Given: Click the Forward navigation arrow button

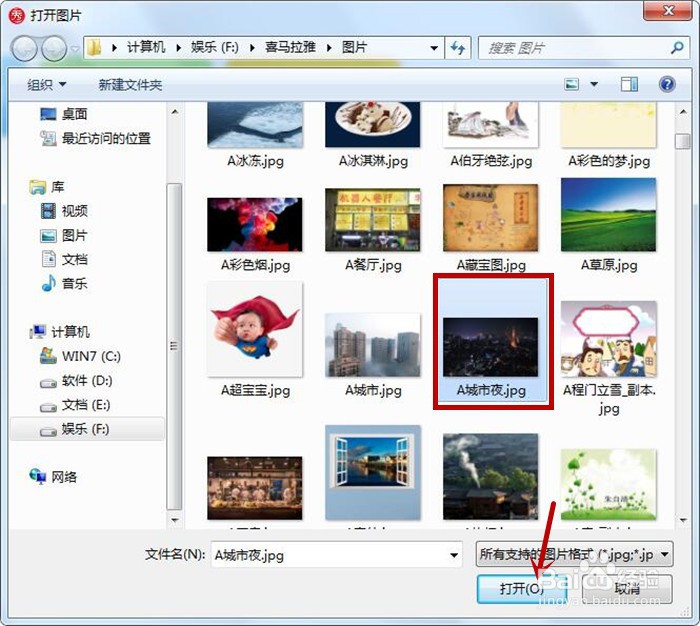Looking at the screenshot, I should [x=54, y=48].
